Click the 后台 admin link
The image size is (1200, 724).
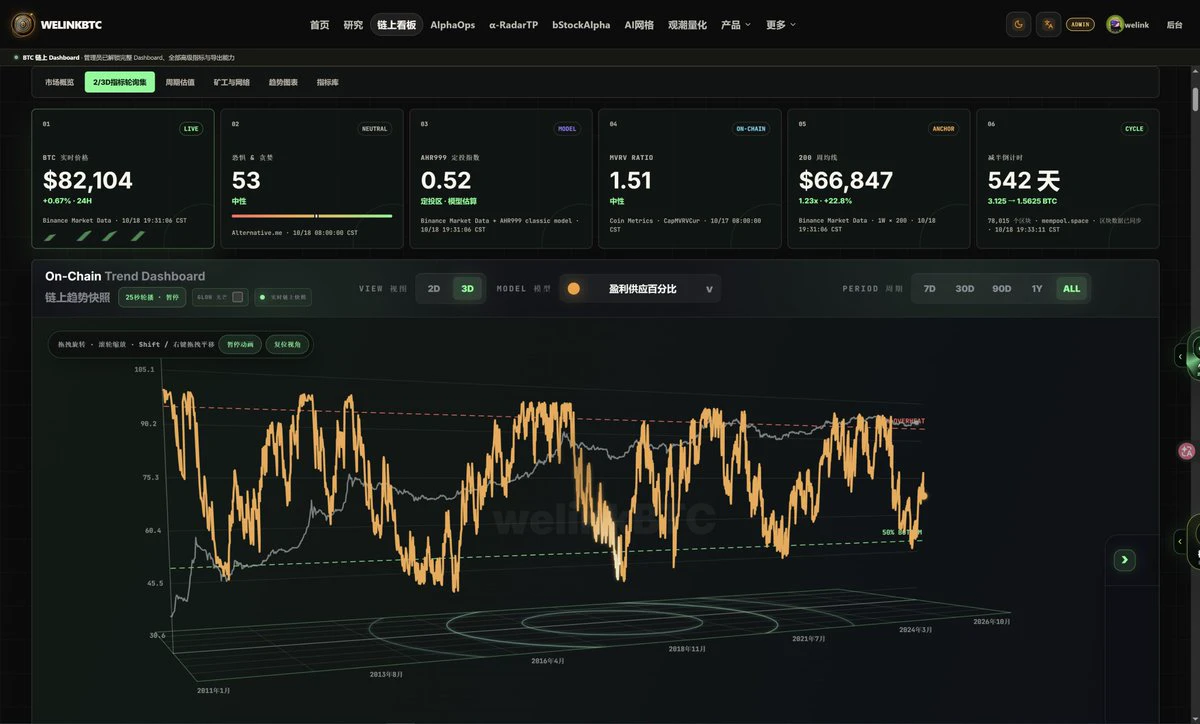tap(1174, 25)
